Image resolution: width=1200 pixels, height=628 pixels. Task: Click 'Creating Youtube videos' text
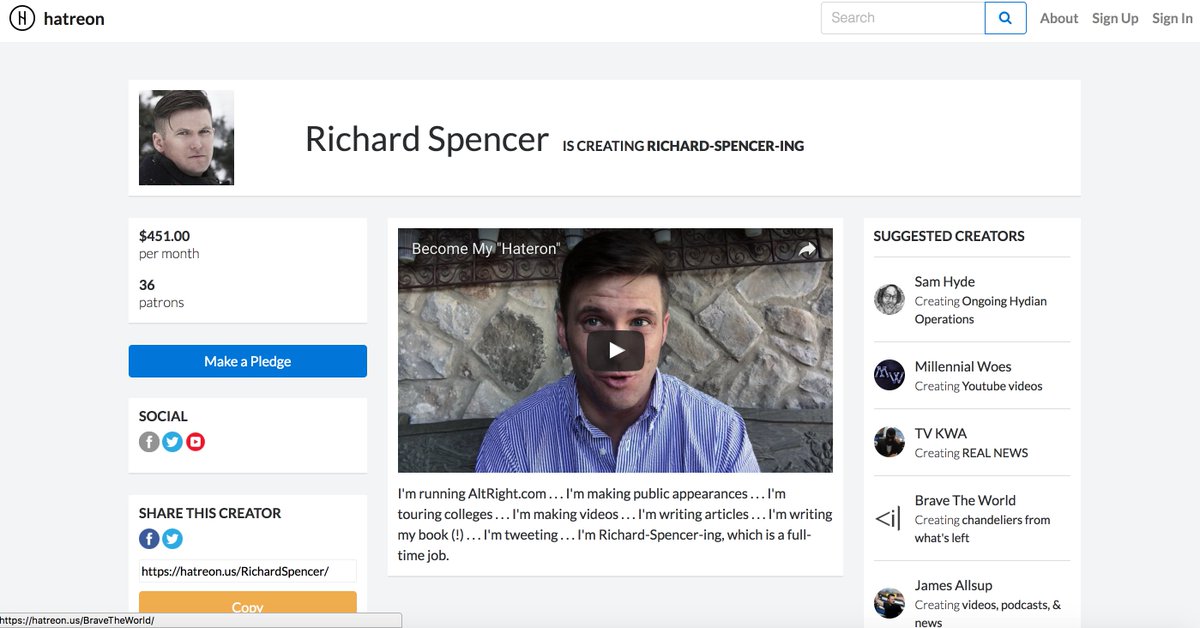978,386
